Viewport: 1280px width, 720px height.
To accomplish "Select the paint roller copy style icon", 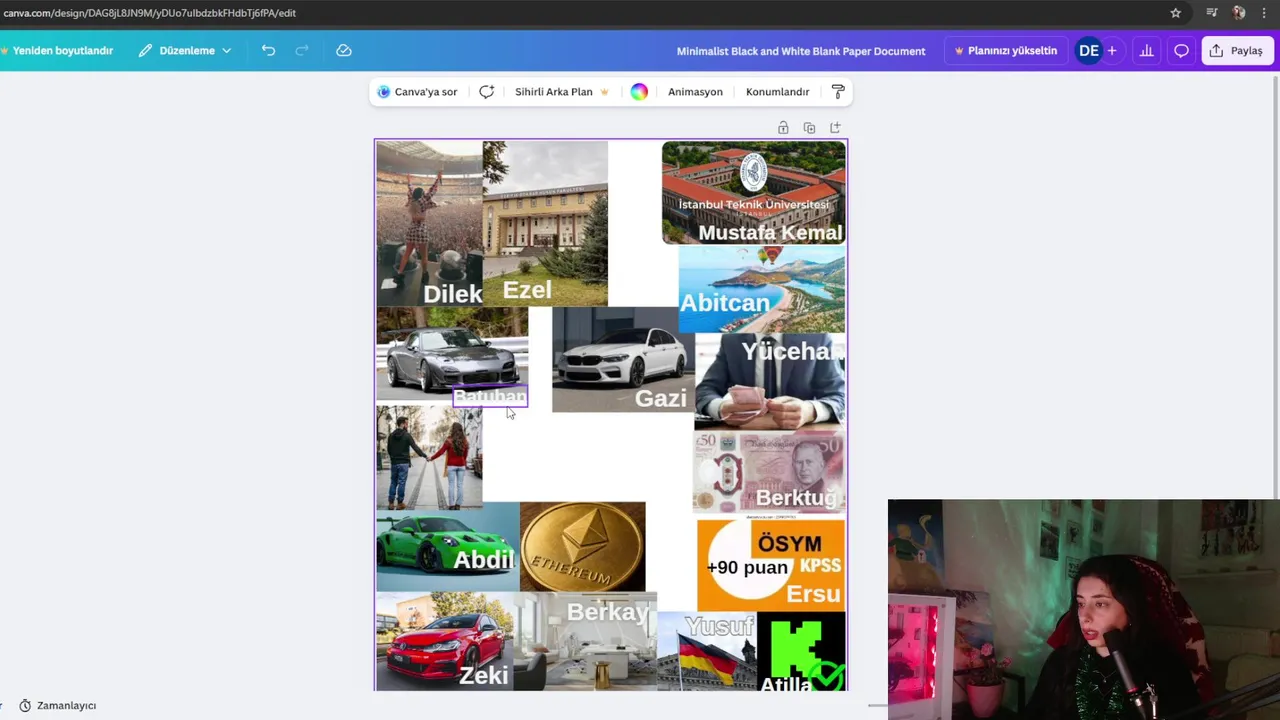I will click(838, 92).
